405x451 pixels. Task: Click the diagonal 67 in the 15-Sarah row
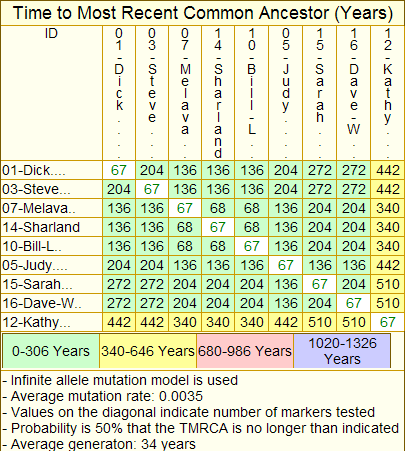pyautogui.click(x=320, y=284)
